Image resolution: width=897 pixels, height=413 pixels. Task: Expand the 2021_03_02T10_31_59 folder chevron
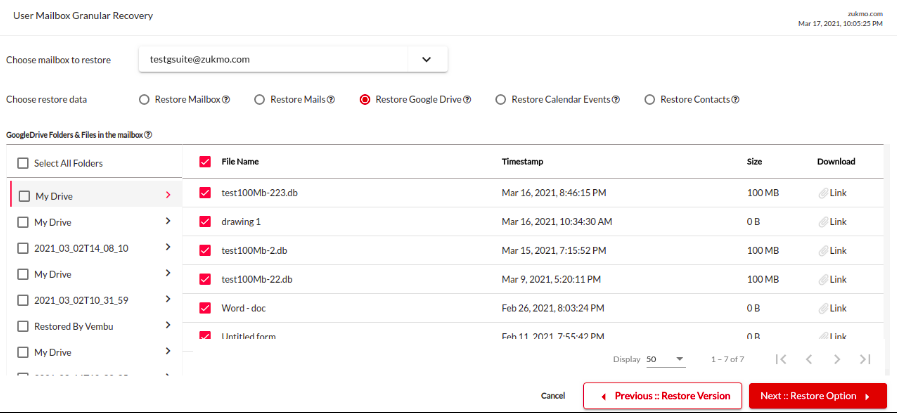168,299
